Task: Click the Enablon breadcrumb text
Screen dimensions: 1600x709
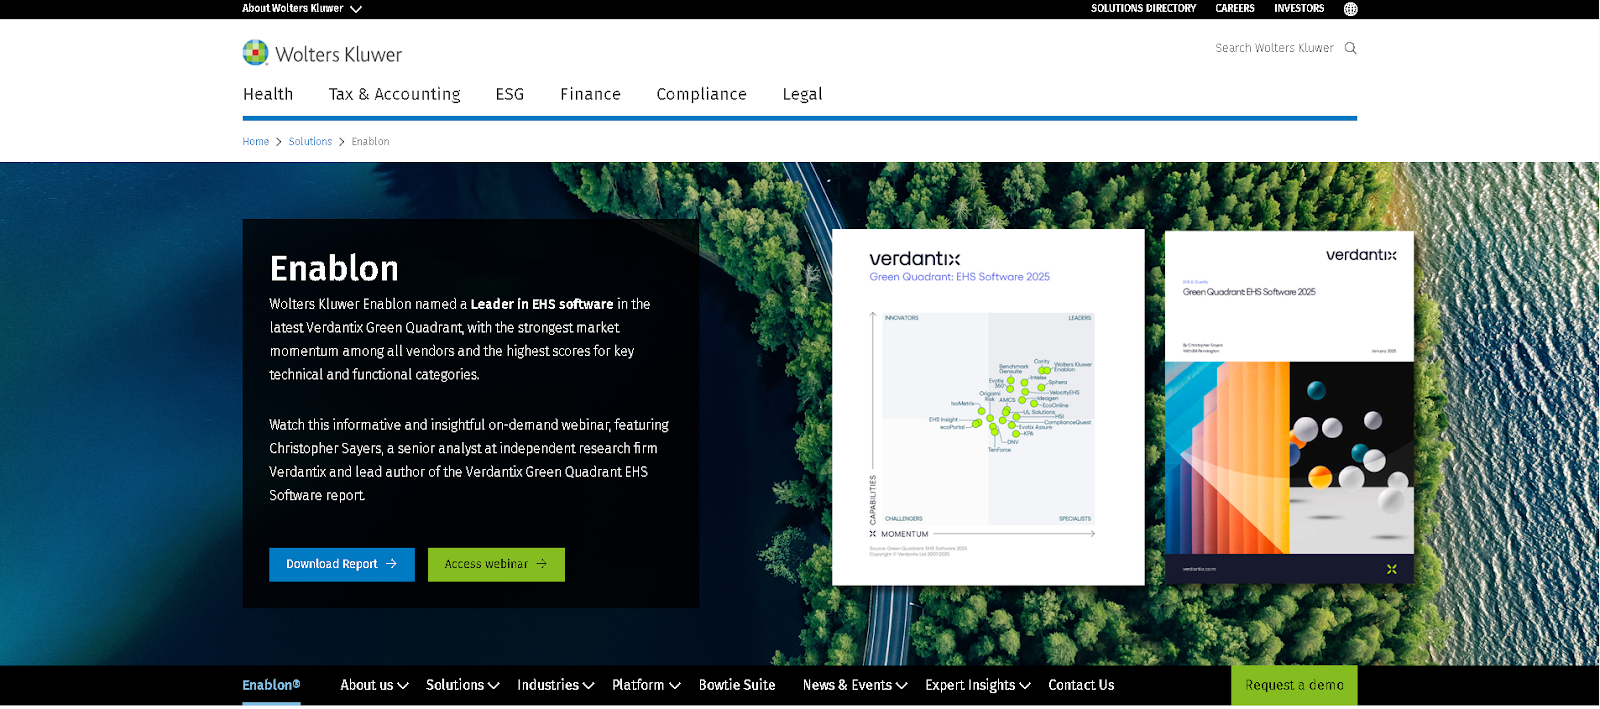Action: [370, 142]
